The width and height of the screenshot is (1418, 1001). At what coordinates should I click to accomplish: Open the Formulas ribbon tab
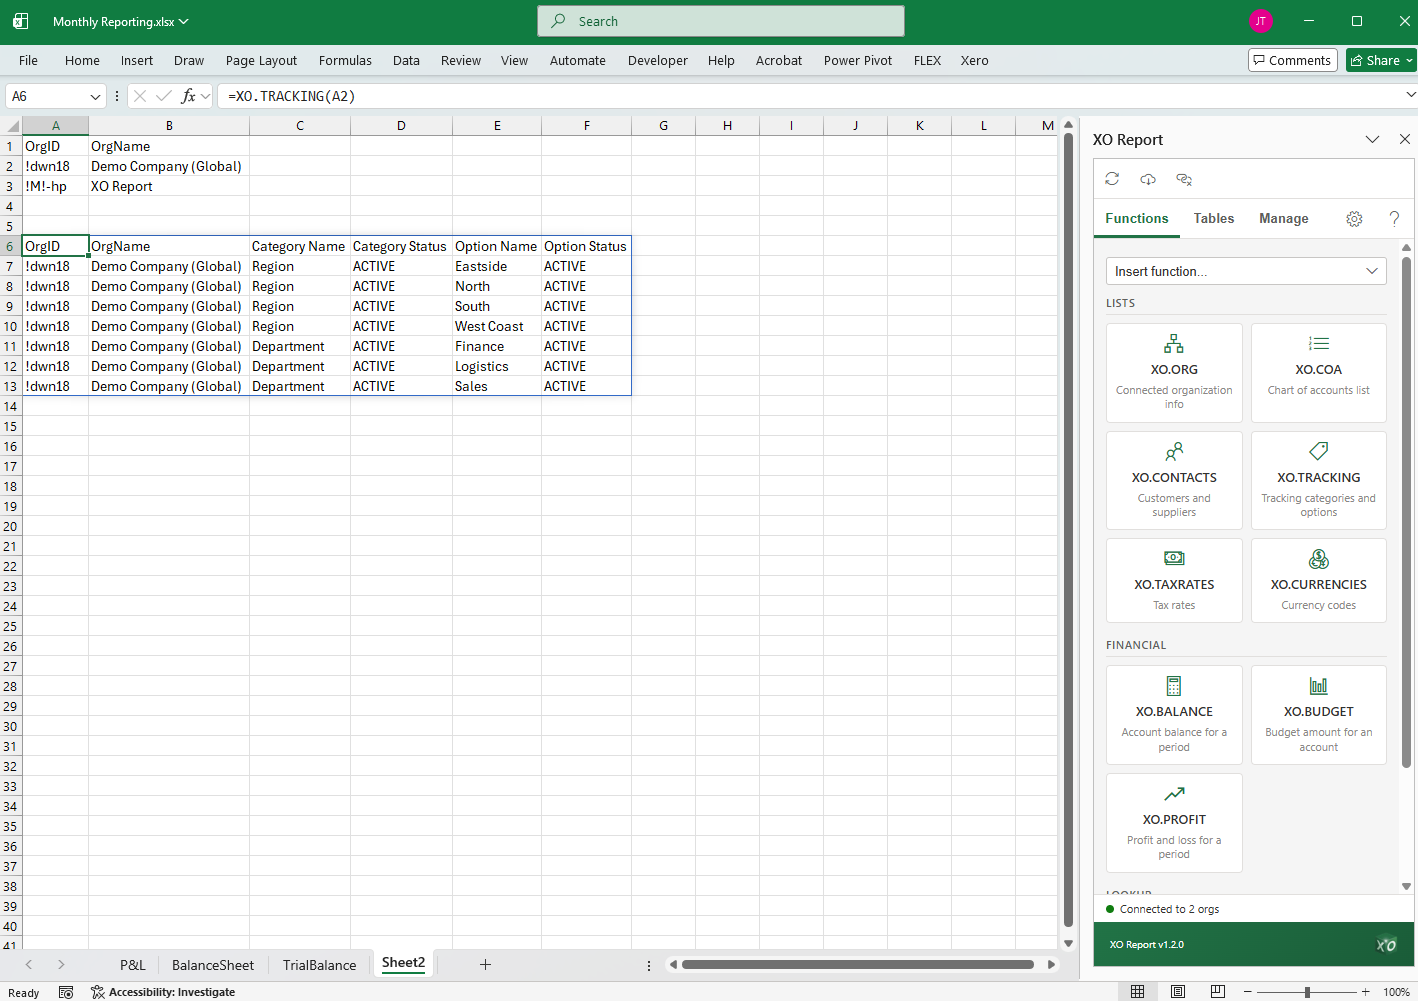[x=345, y=60]
